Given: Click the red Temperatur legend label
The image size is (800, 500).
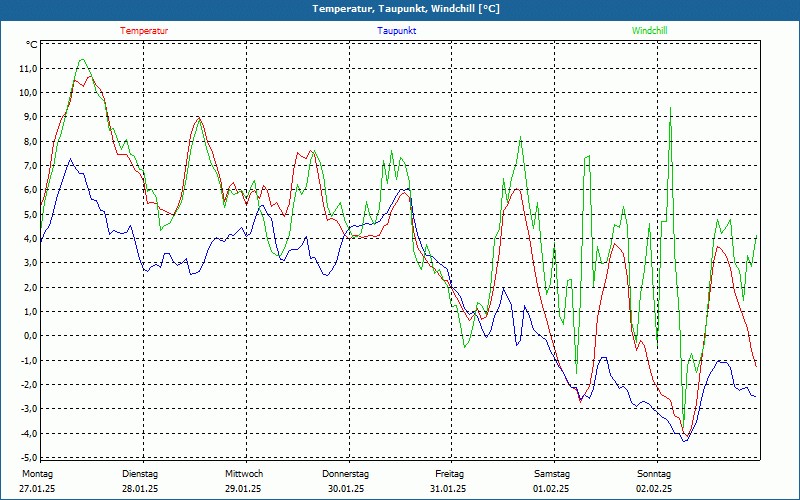Looking at the screenshot, I should [x=144, y=31].
